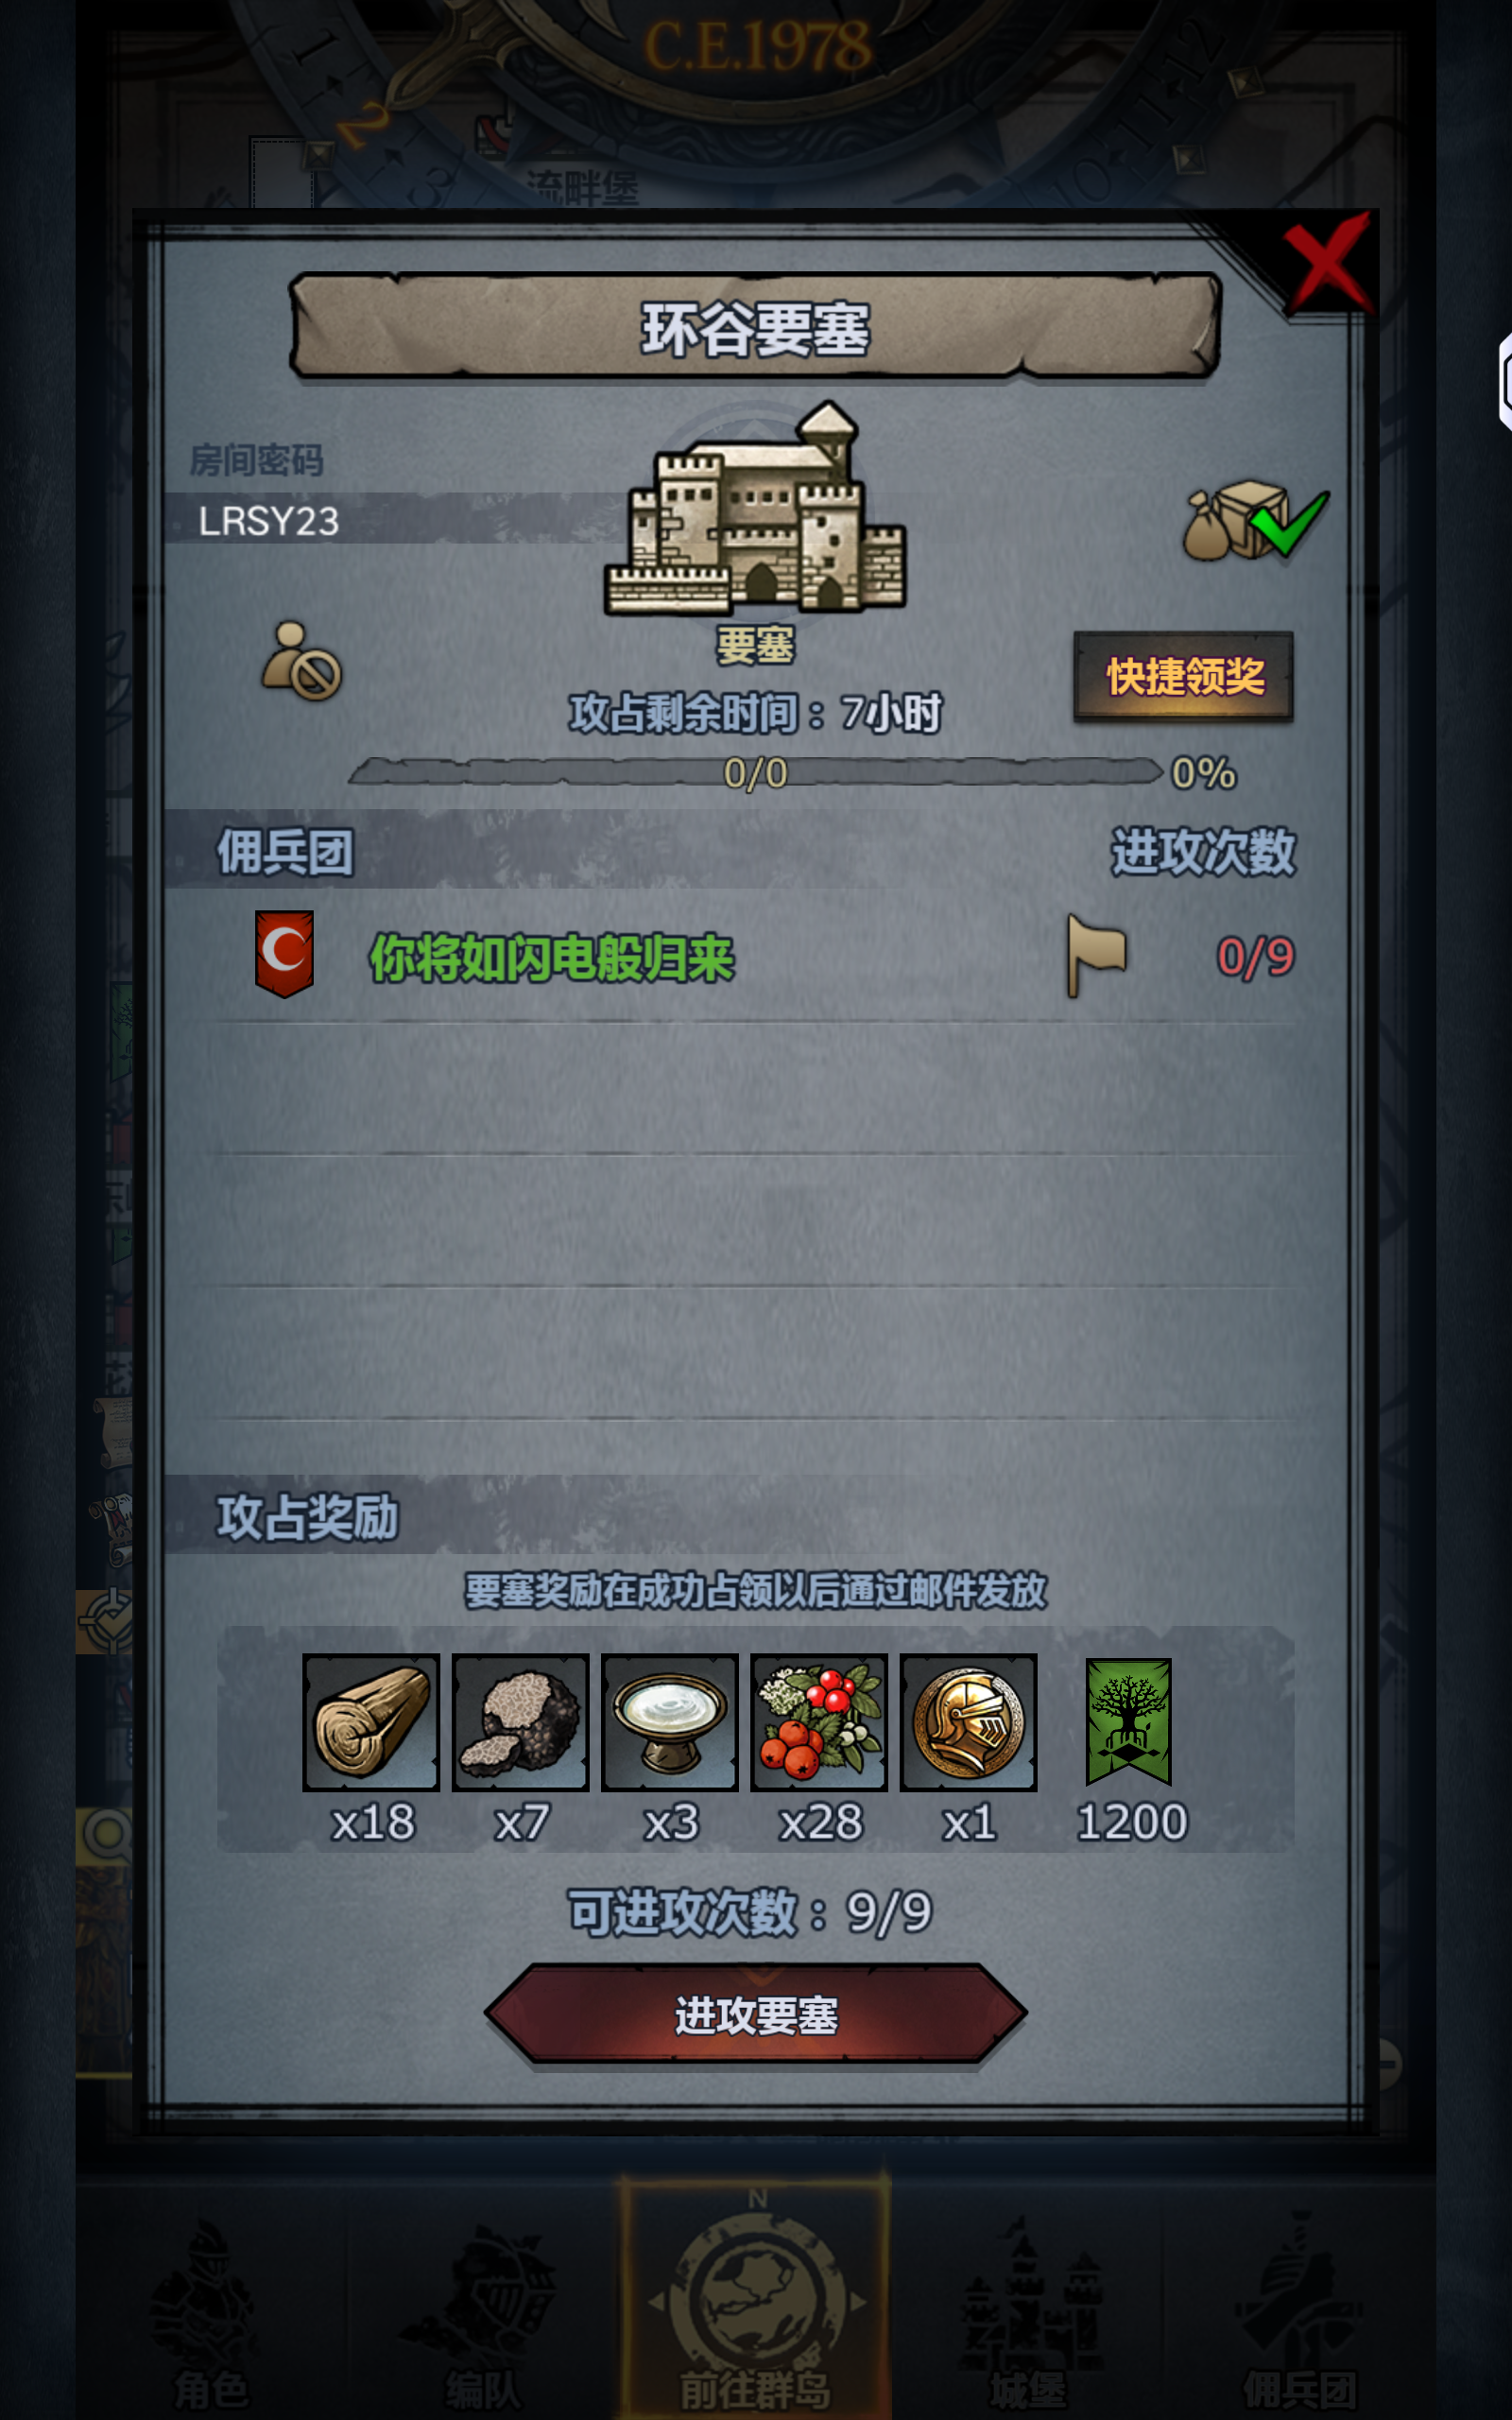This screenshot has width=1512, height=2420.
Task: Select the green tree banner reward
Action: [x=1128, y=1722]
